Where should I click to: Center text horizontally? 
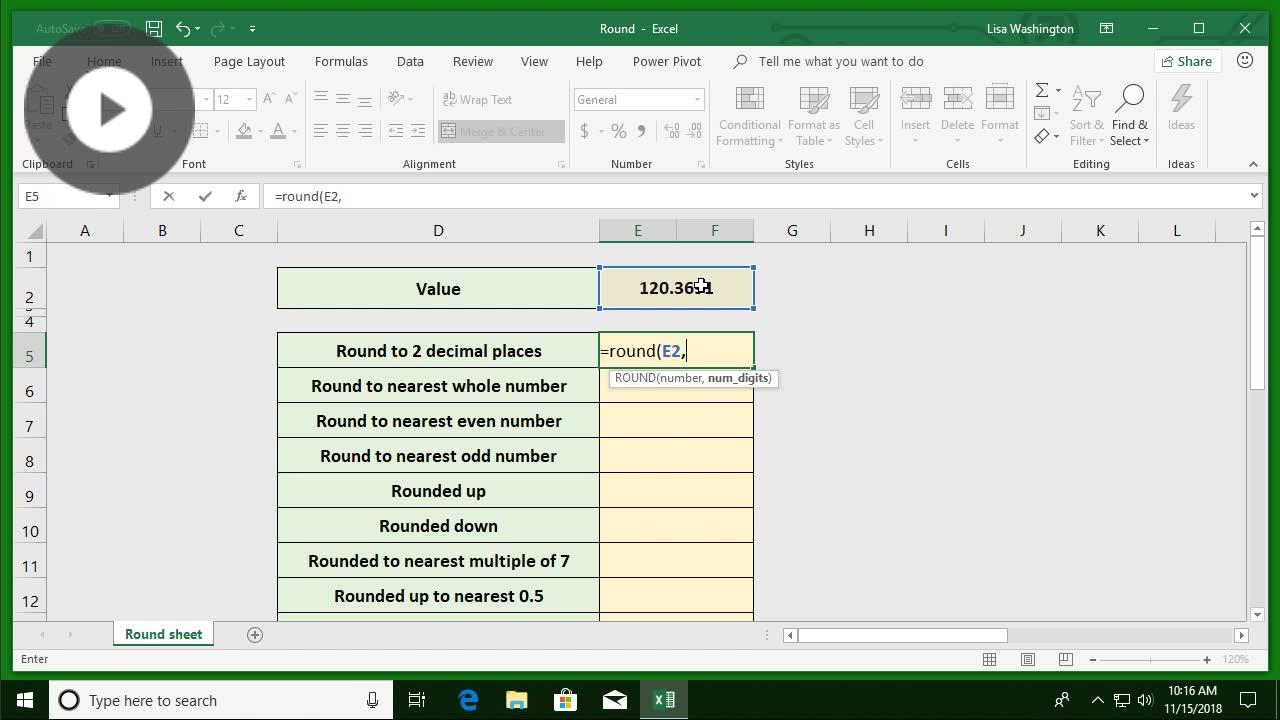point(343,131)
